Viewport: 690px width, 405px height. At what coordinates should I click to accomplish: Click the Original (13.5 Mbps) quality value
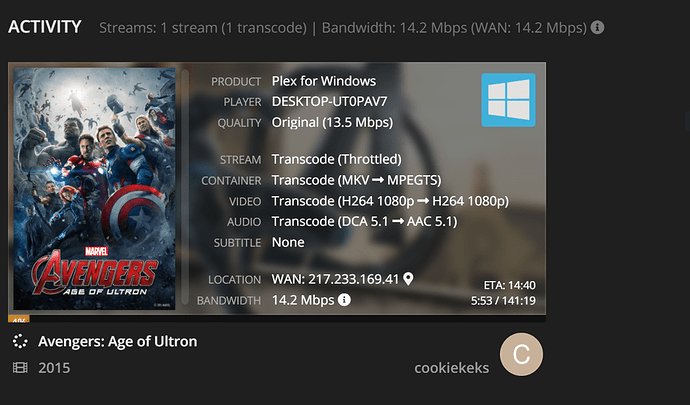[x=332, y=122]
